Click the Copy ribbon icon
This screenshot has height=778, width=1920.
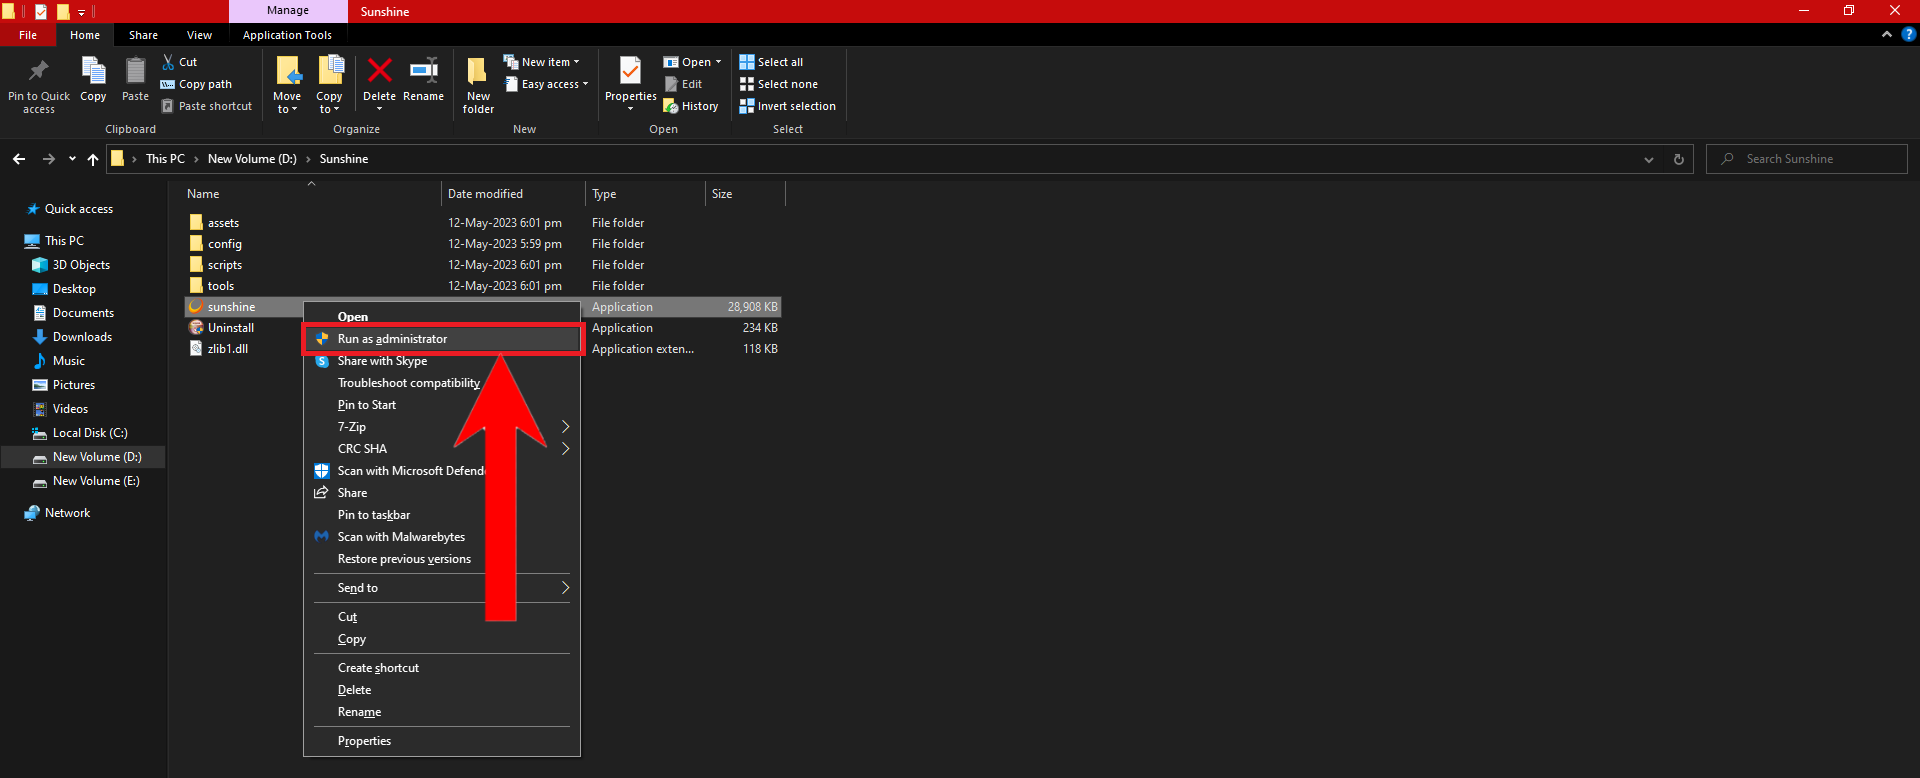pos(93,71)
